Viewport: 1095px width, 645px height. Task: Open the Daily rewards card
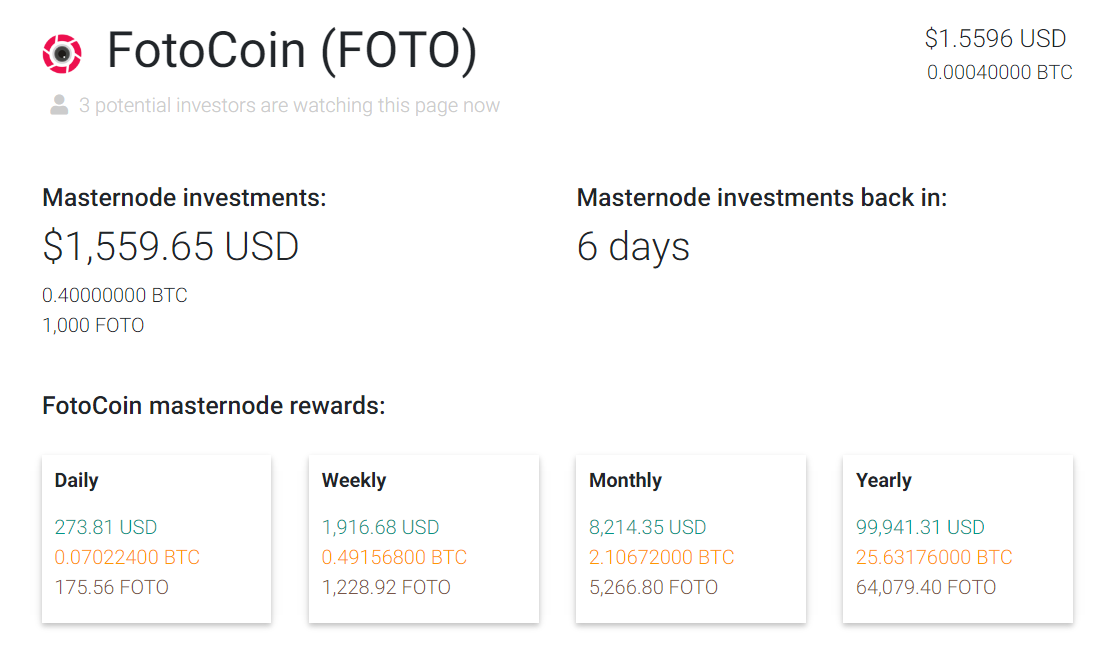156,539
